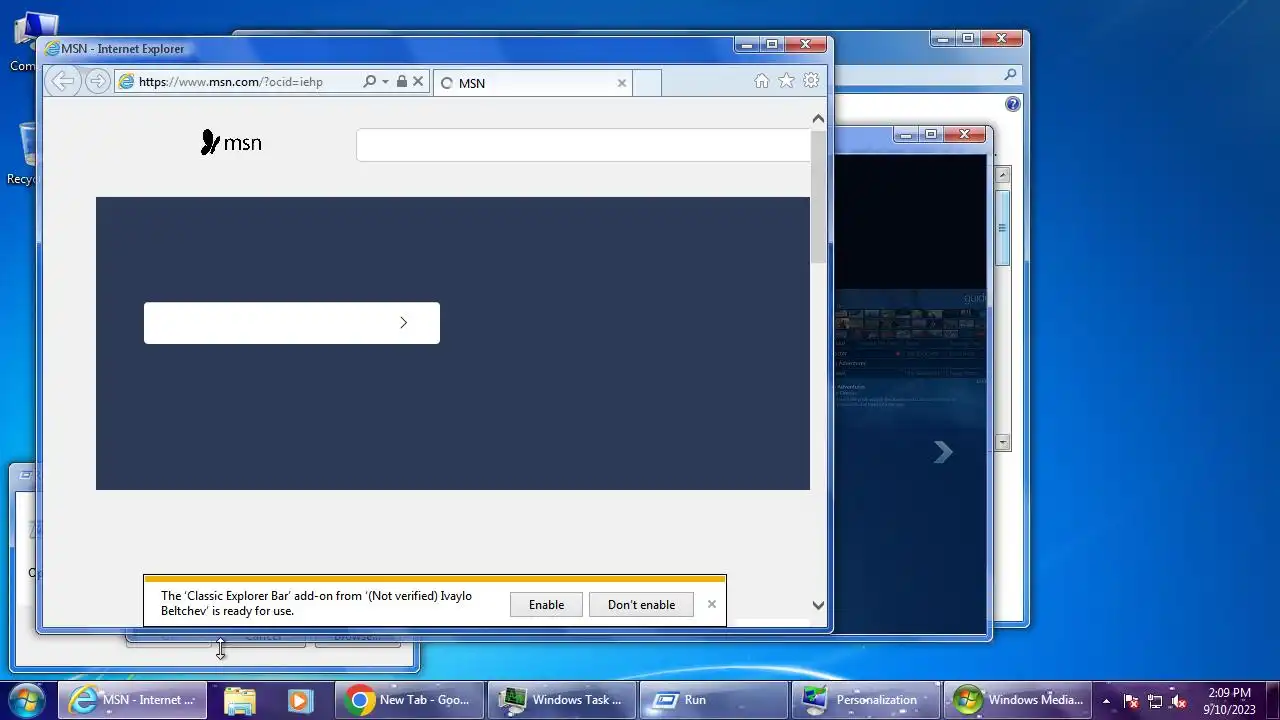Open the search magnifier in address bar

pos(369,81)
